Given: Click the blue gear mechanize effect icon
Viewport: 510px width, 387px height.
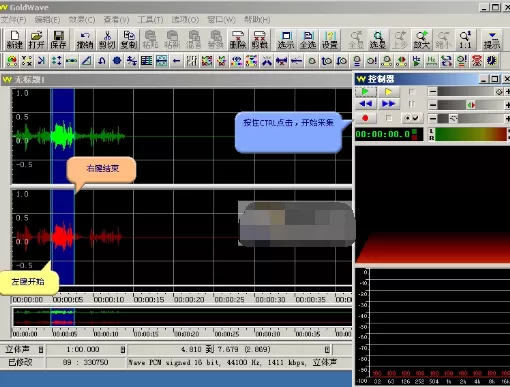Looking at the screenshot, I should click(117, 61).
